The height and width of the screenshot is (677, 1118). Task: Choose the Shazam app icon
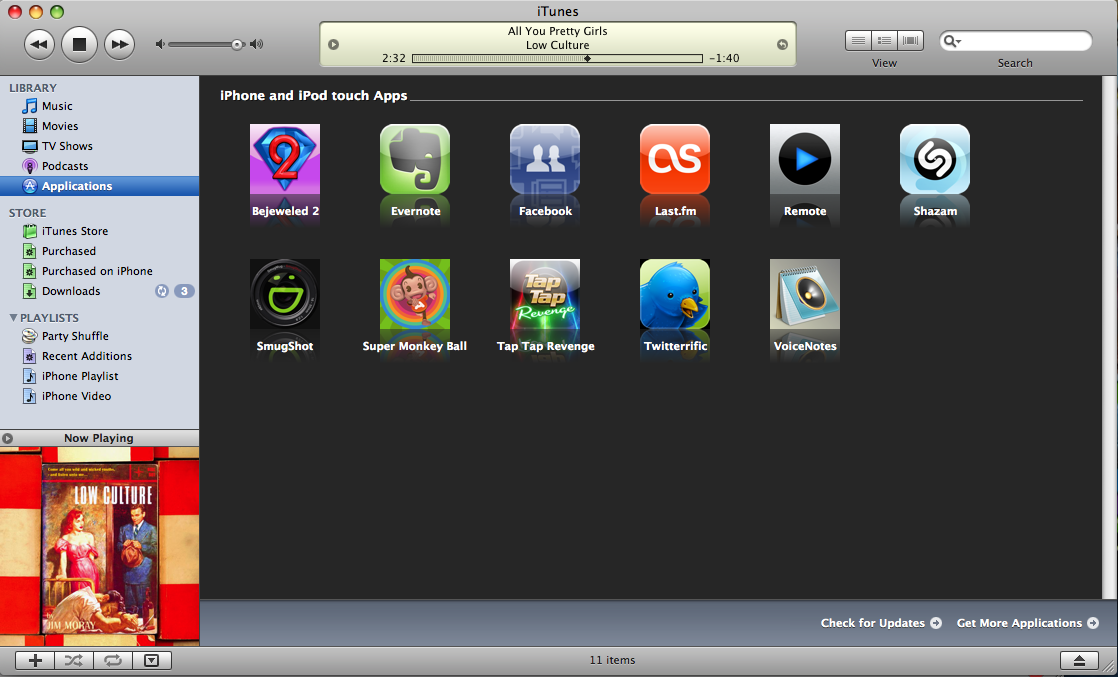[x=935, y=159]
